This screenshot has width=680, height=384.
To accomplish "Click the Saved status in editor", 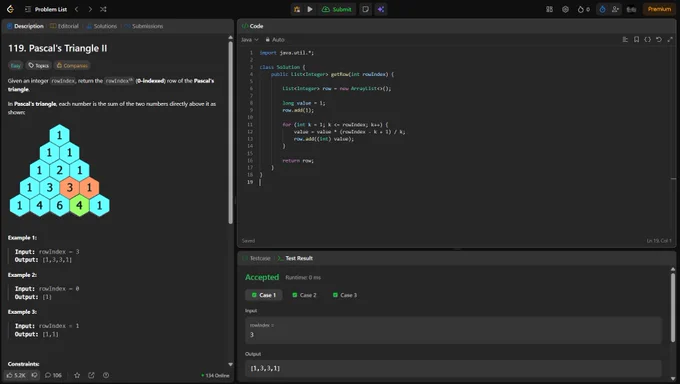I will coord(248,241).
